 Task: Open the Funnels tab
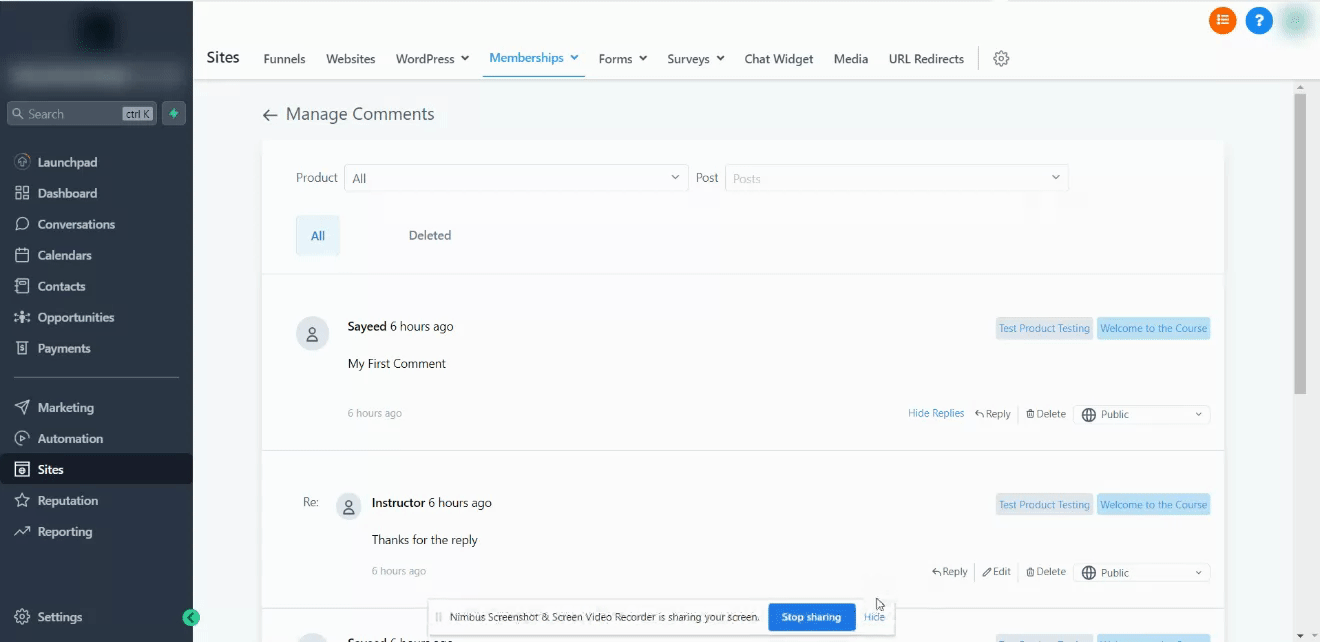[x=284, y=59]
